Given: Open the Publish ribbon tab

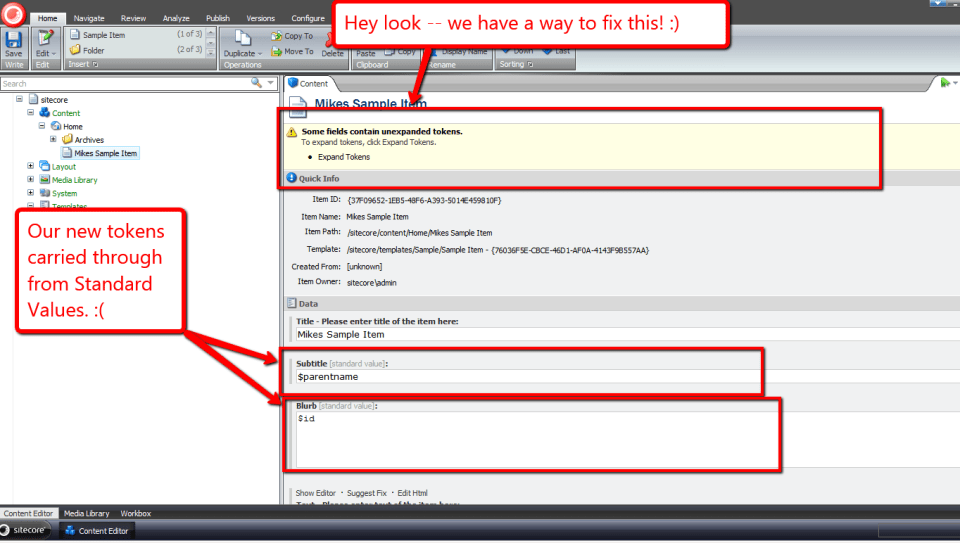Looking at the screenshot, I should tap(217, 18).
